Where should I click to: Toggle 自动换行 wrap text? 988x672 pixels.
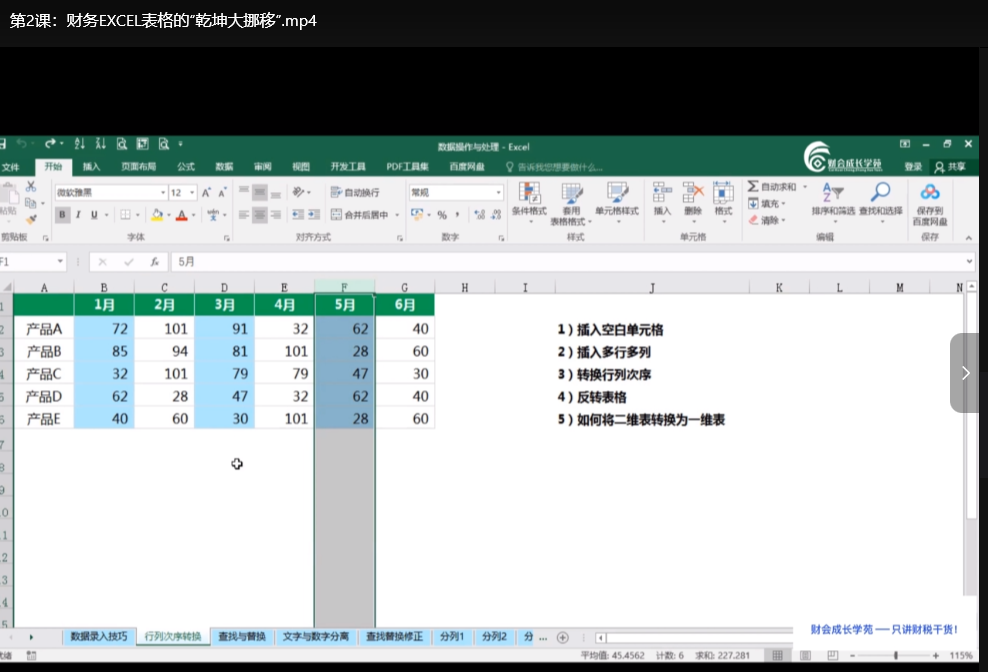pyautogui.click(x=355, y=192)
